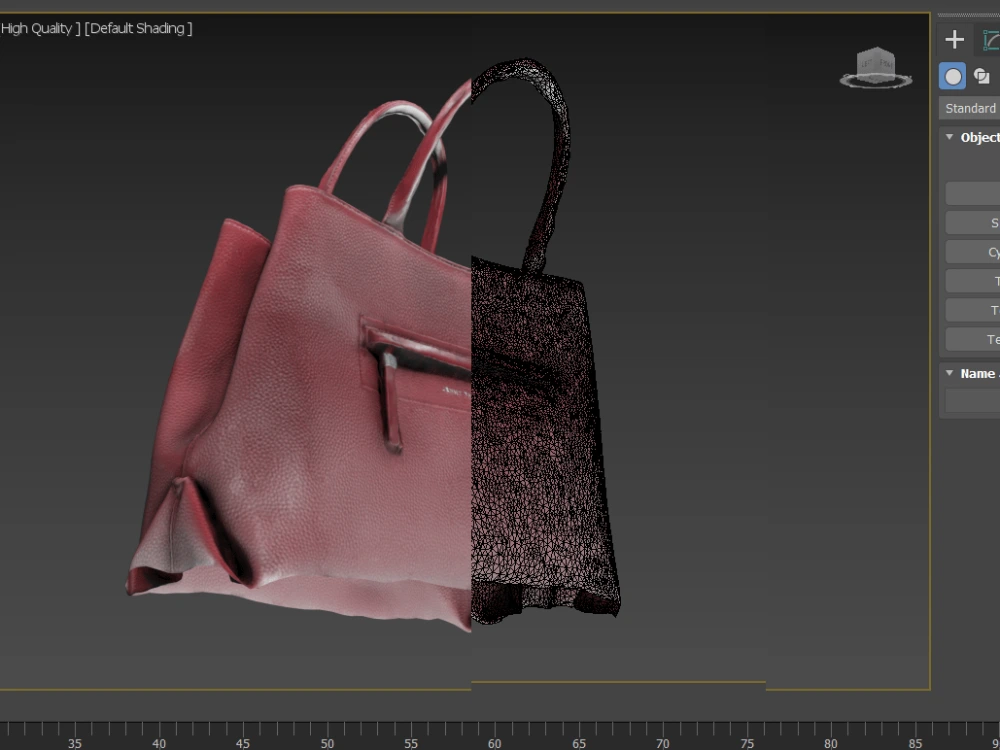Viewport: 1000px width, 750px height.
Task: Open the High Quality viewport menu
Action: click(35, 28)
